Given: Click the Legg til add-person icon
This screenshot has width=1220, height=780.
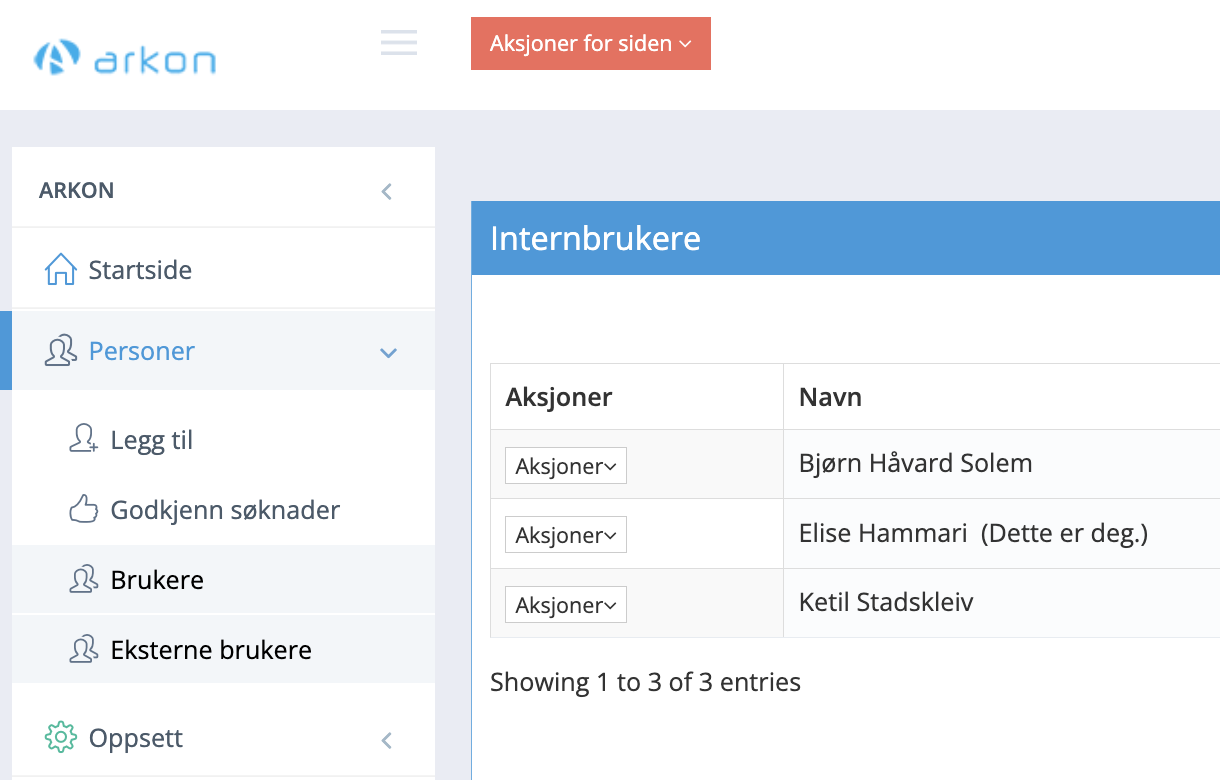Looking at the screenshot, I should (x=82, y=437).
